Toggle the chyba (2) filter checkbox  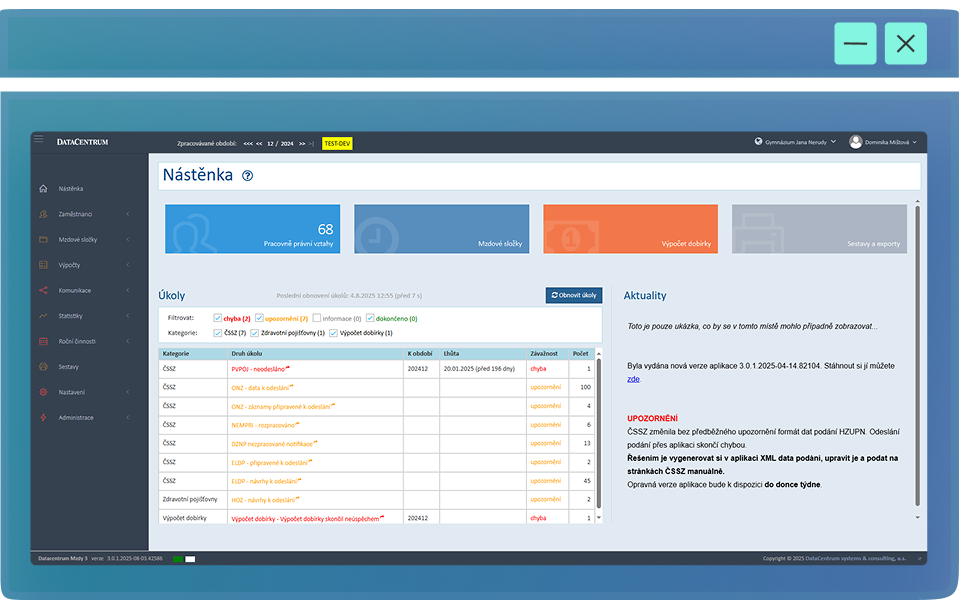(x=217, y=318)
